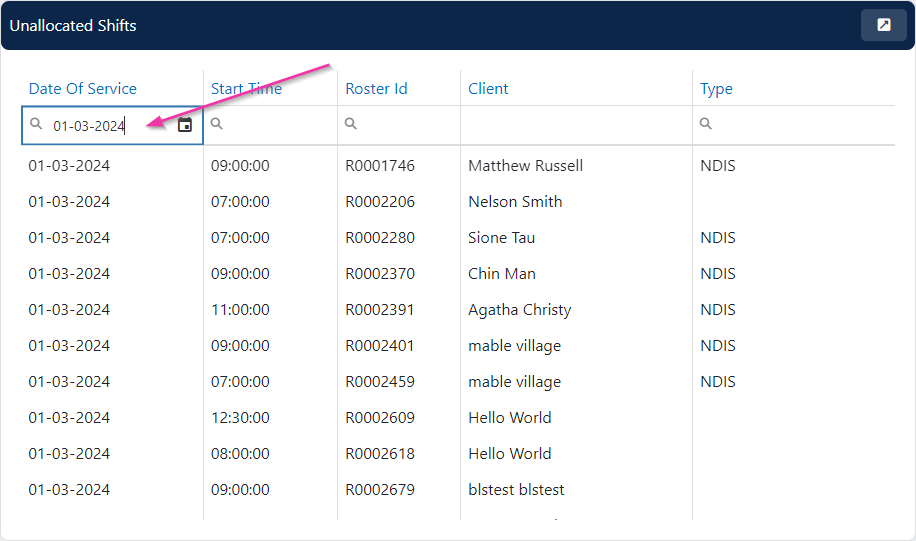The height and width of the screenshot is (541, 916).
Task: Click client name blstest blstest
Action: click(x=516, y=490)
